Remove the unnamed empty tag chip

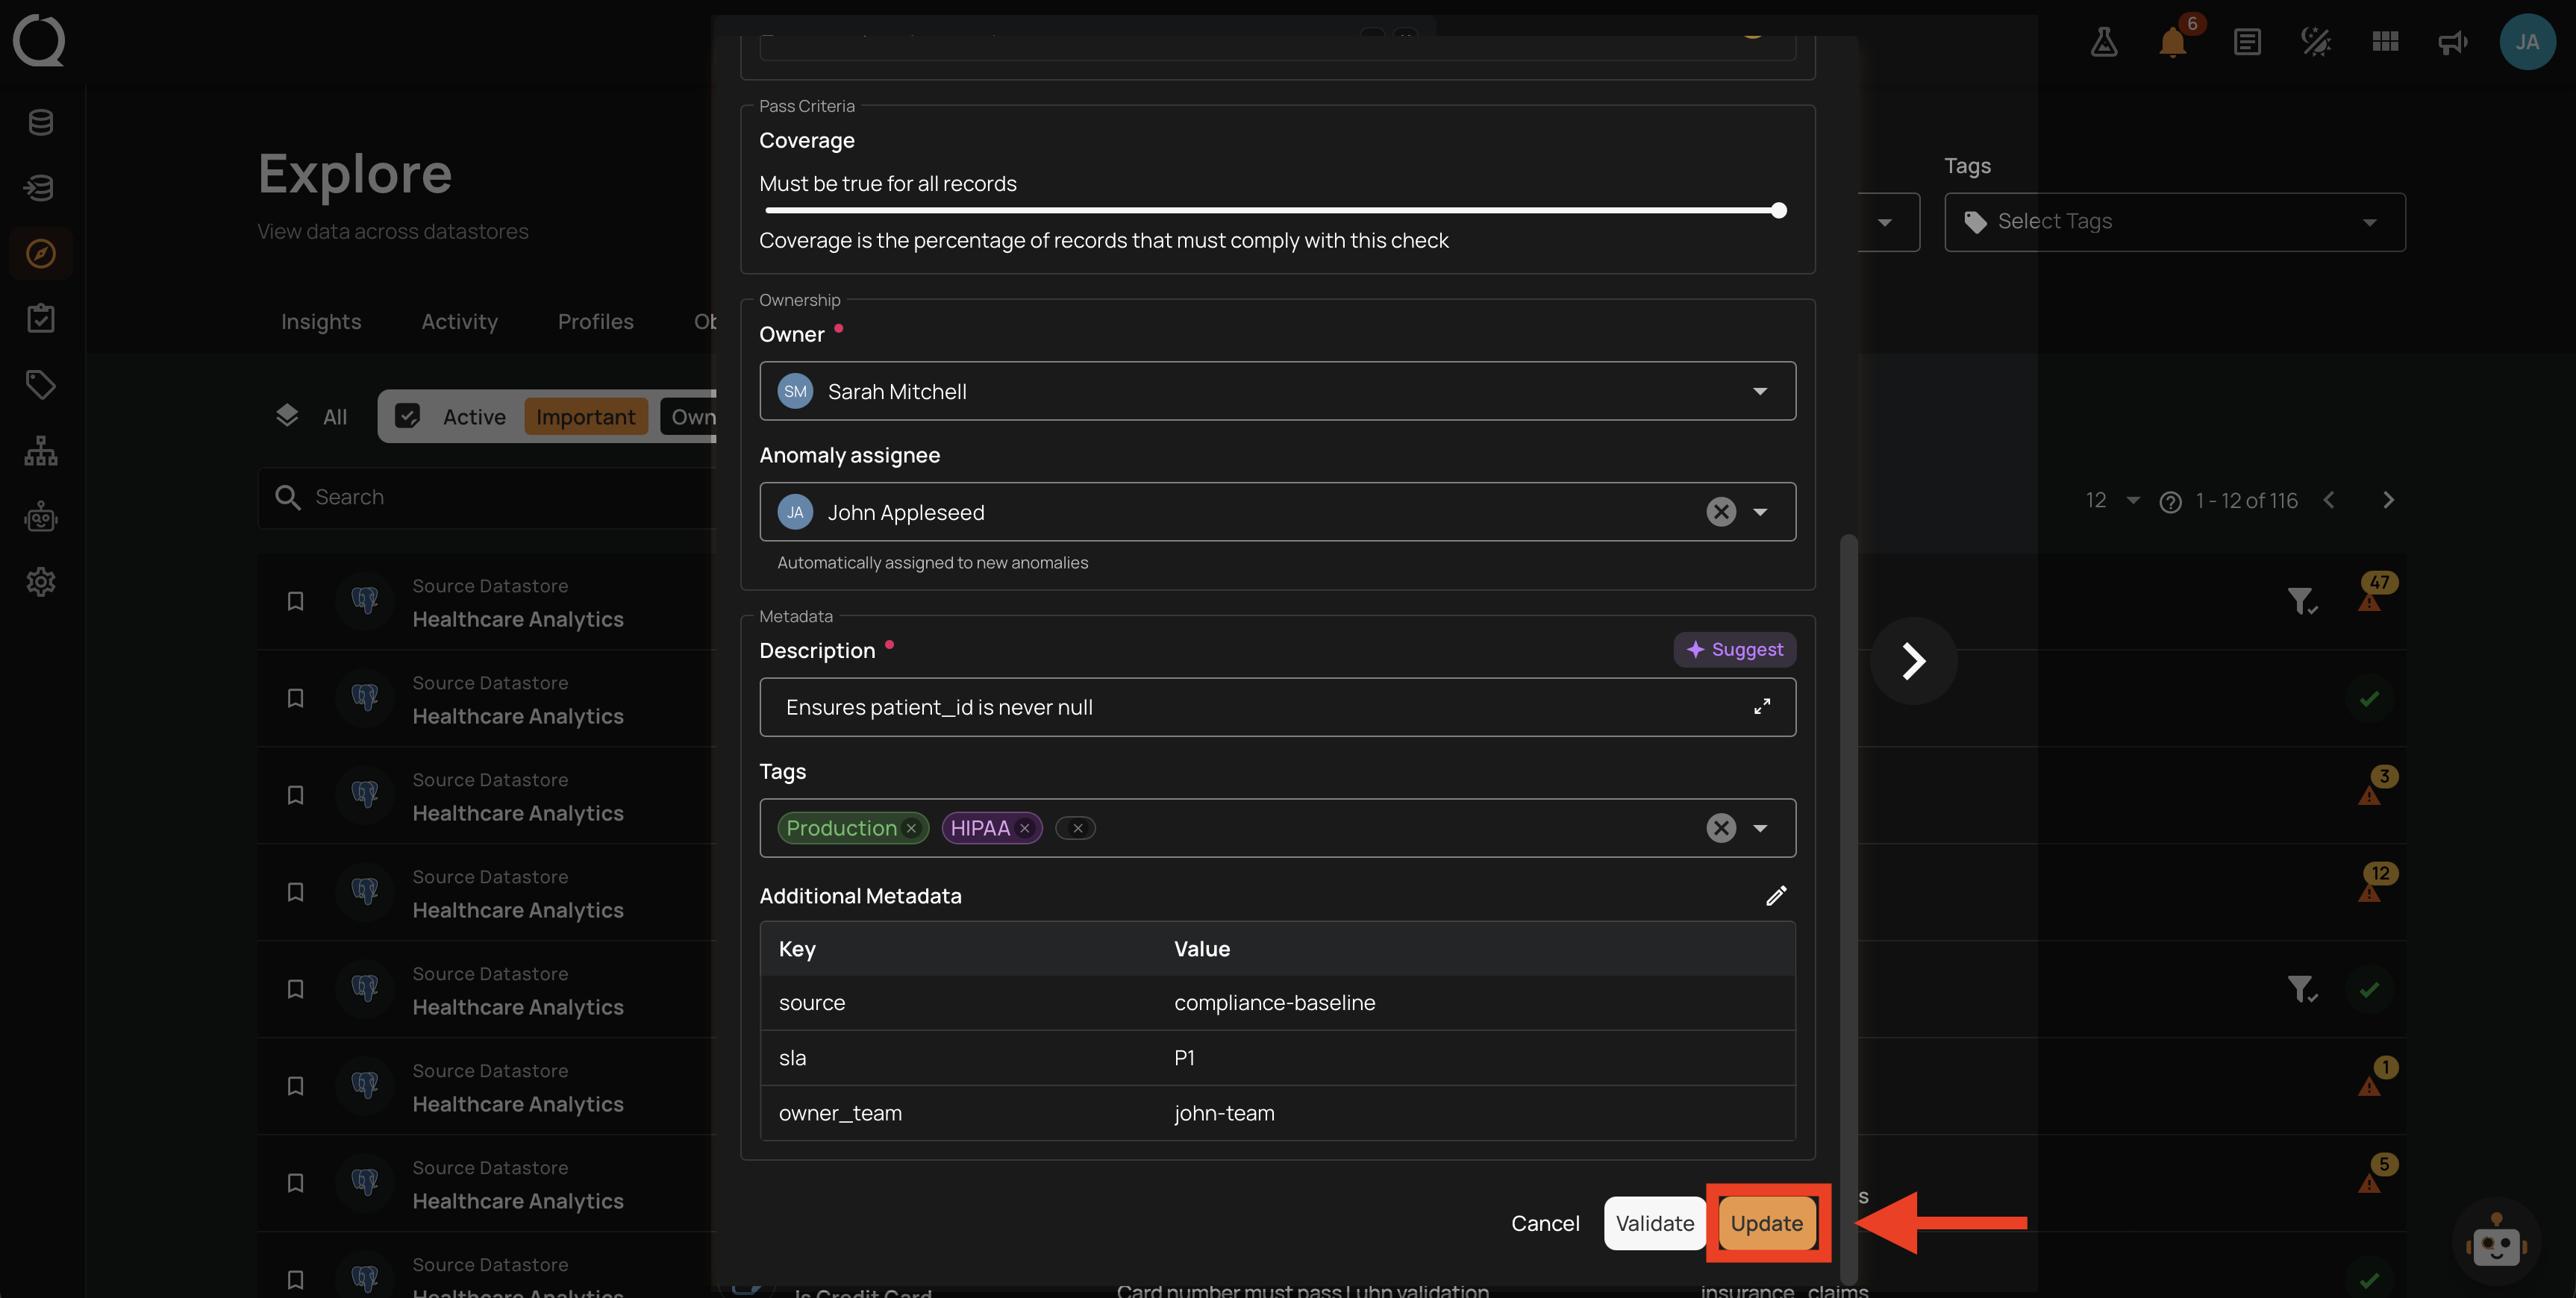pyautogui.click(x=1077, y=829)
